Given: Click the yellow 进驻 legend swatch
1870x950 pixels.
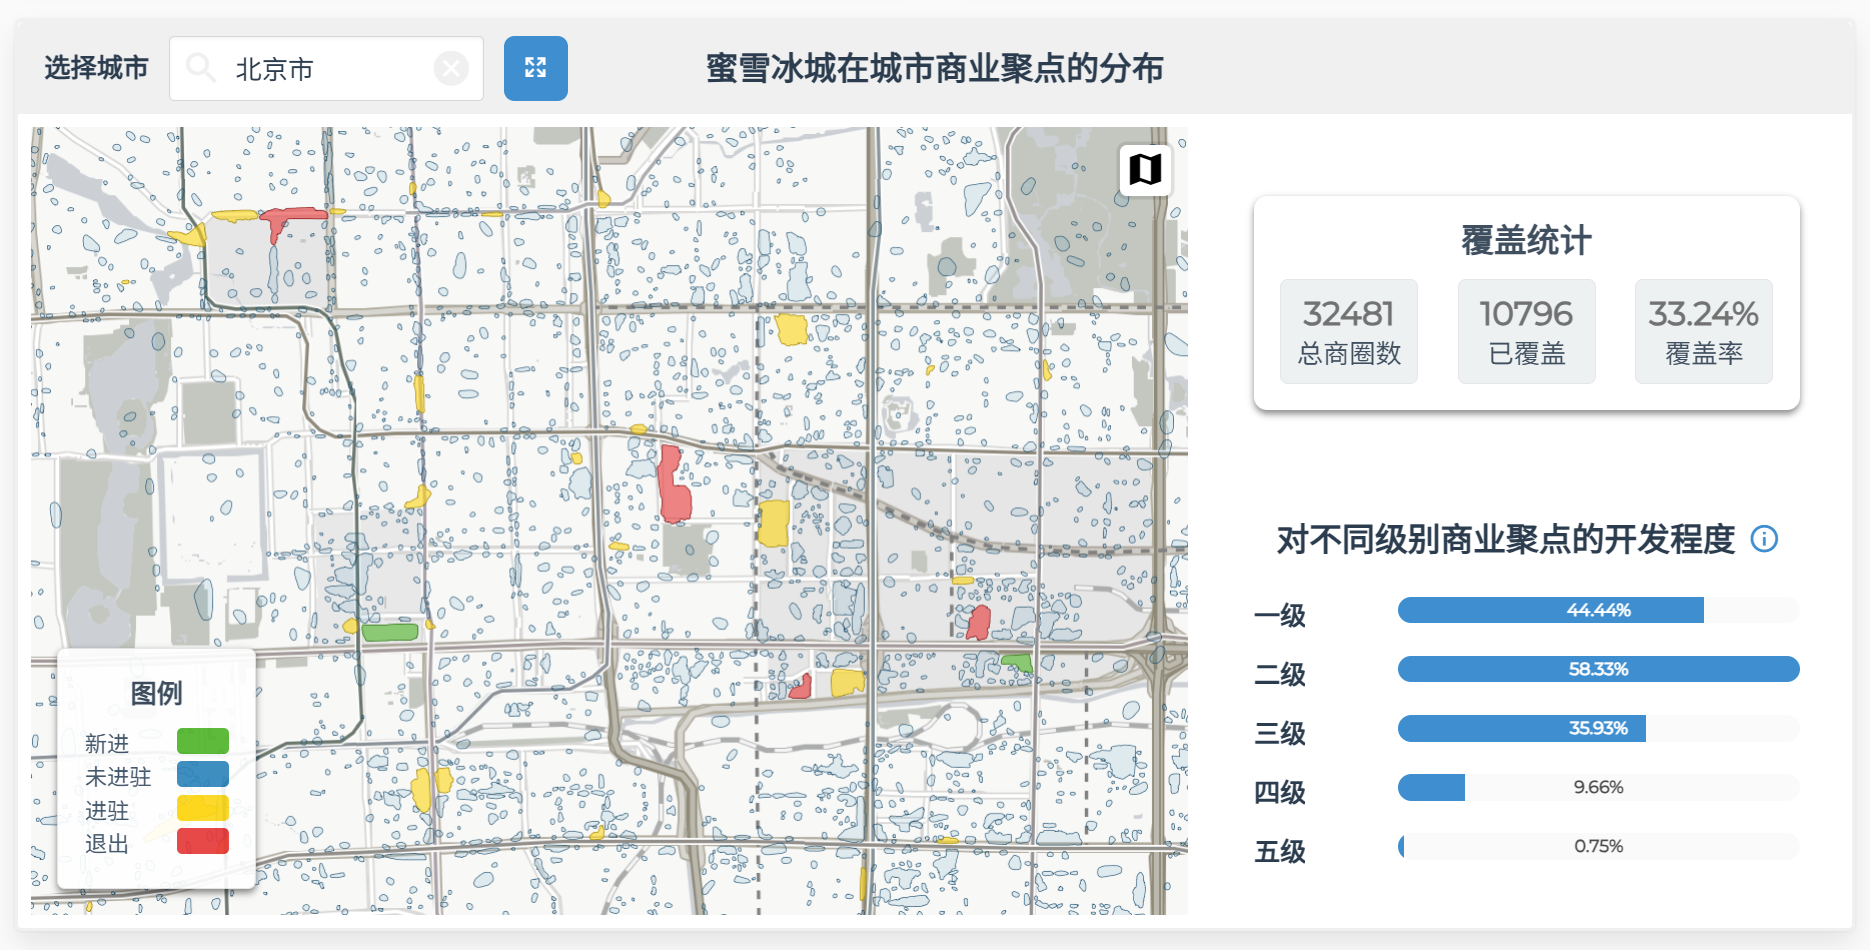Looking at the screenshot, I should [203, 808].
